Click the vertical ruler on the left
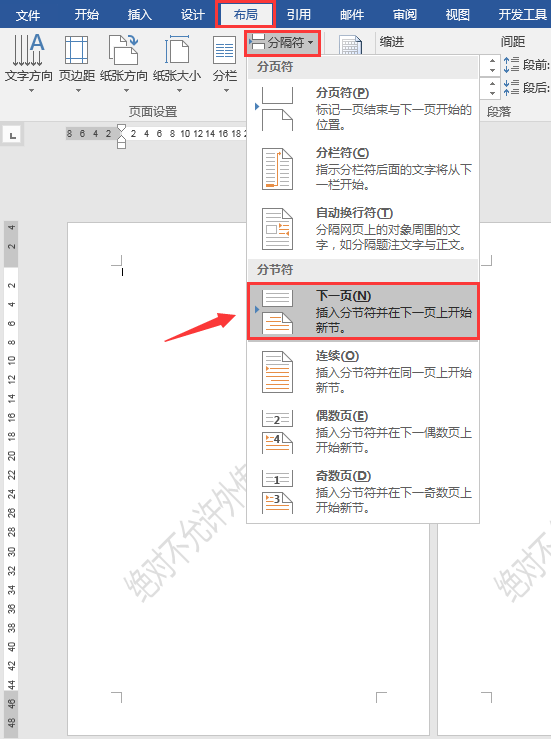Image resolution: width=551 pixels, height=739 pixels. coord(11,478)
